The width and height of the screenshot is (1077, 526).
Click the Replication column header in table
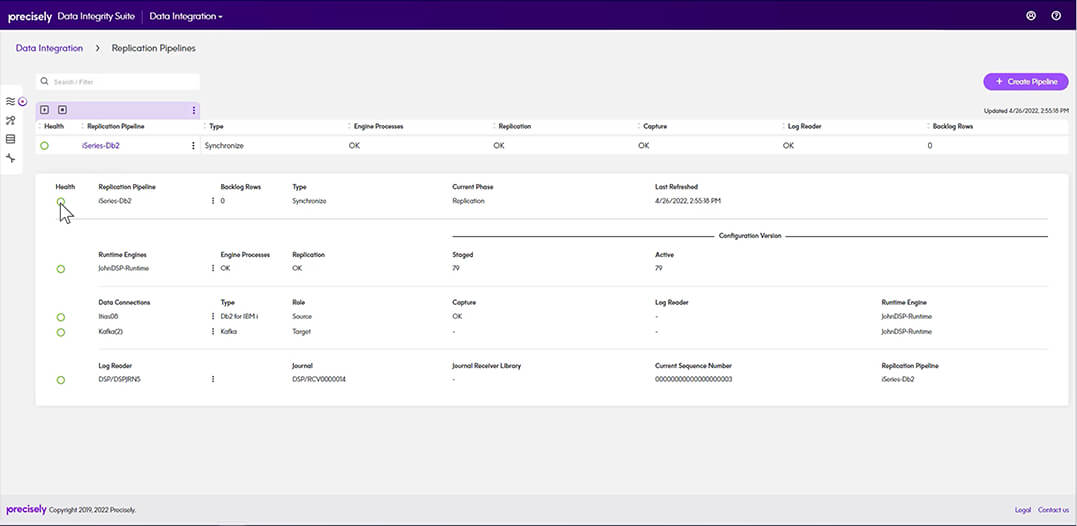[514, 127]
